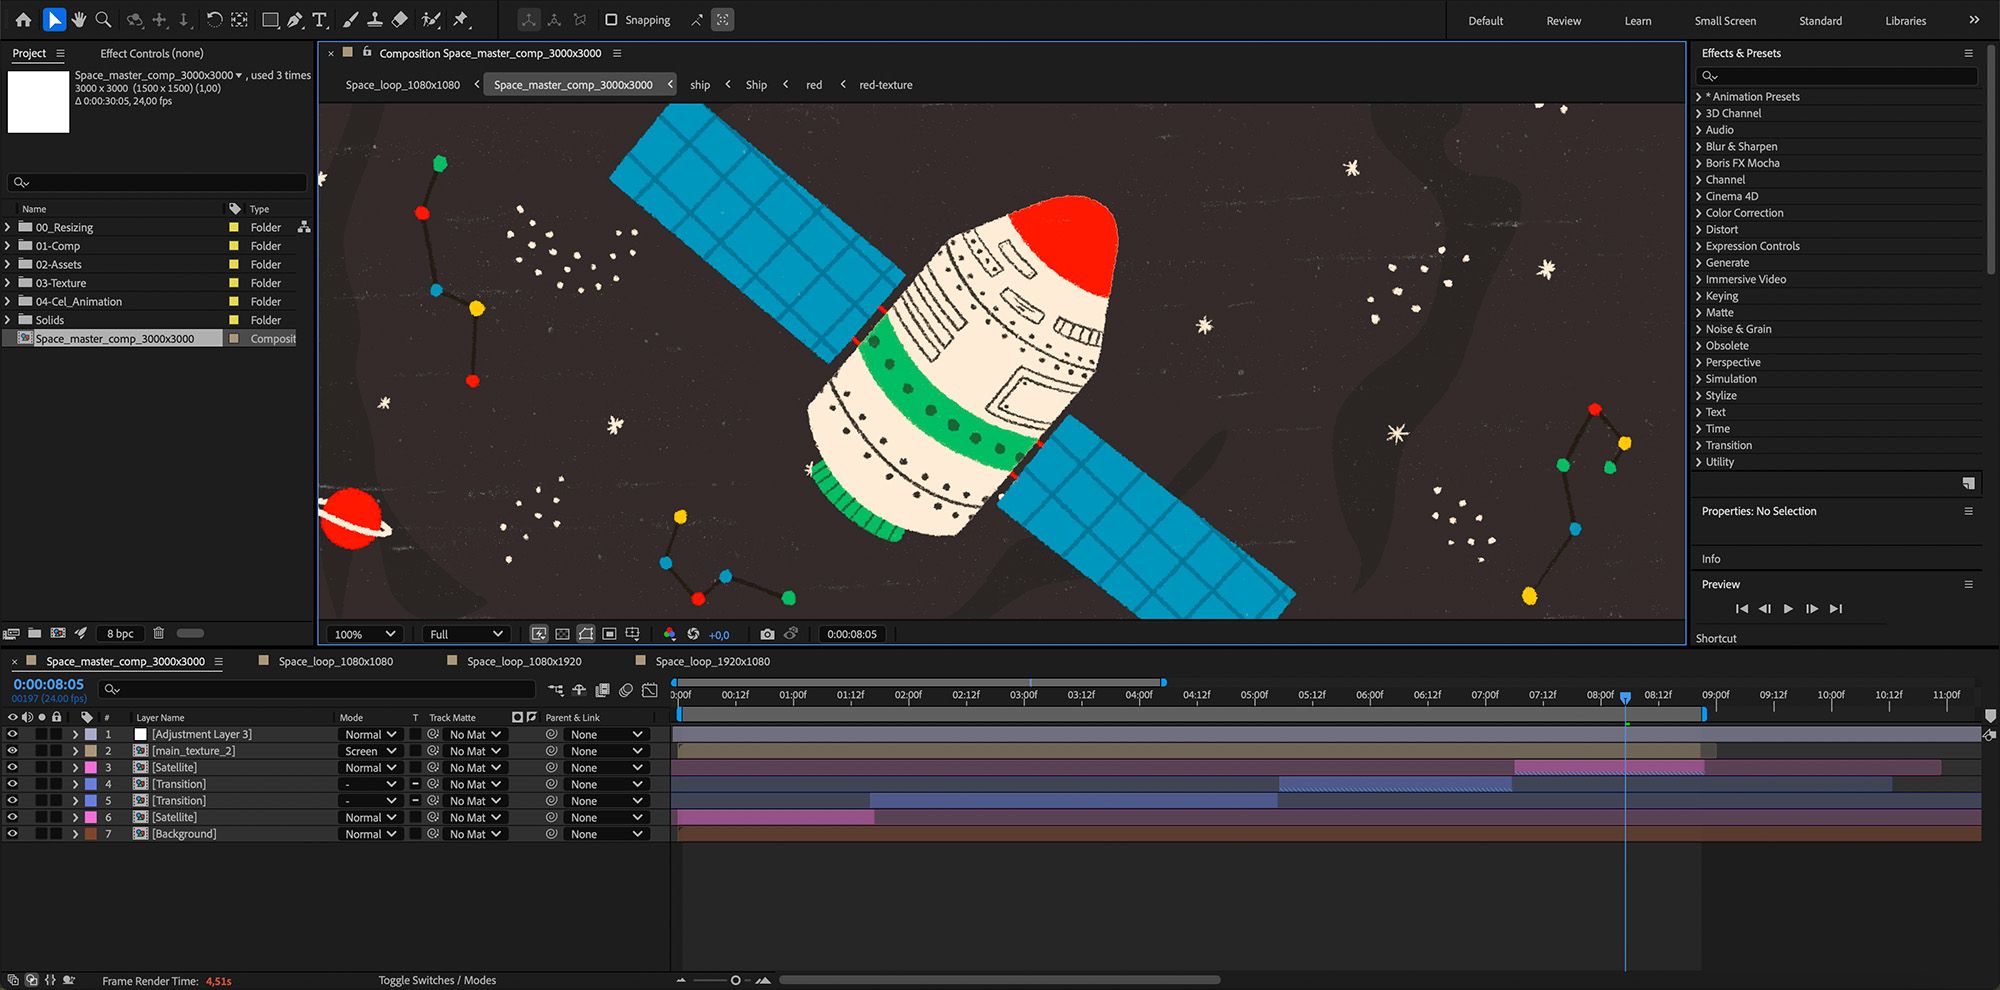Expand the Color Correction effects category

[x=1698, y=213]
